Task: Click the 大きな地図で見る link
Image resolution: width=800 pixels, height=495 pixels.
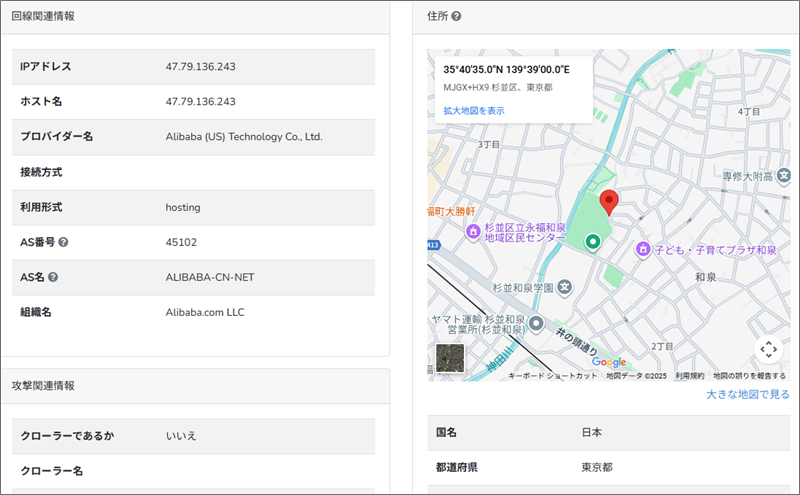Action: coord(747,395)
